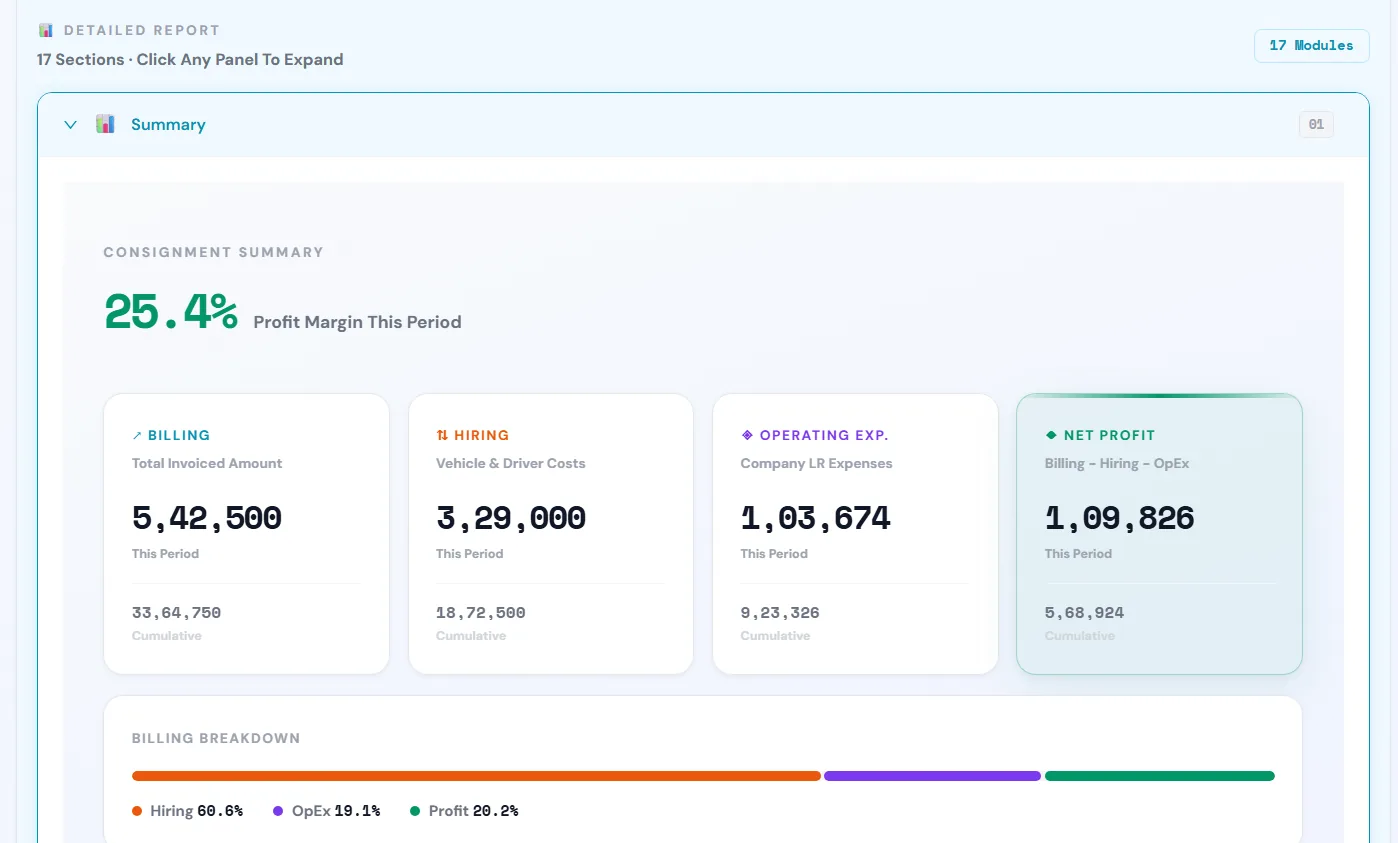Click Hiring cumulative figure 18,72,500

point(480,613)
